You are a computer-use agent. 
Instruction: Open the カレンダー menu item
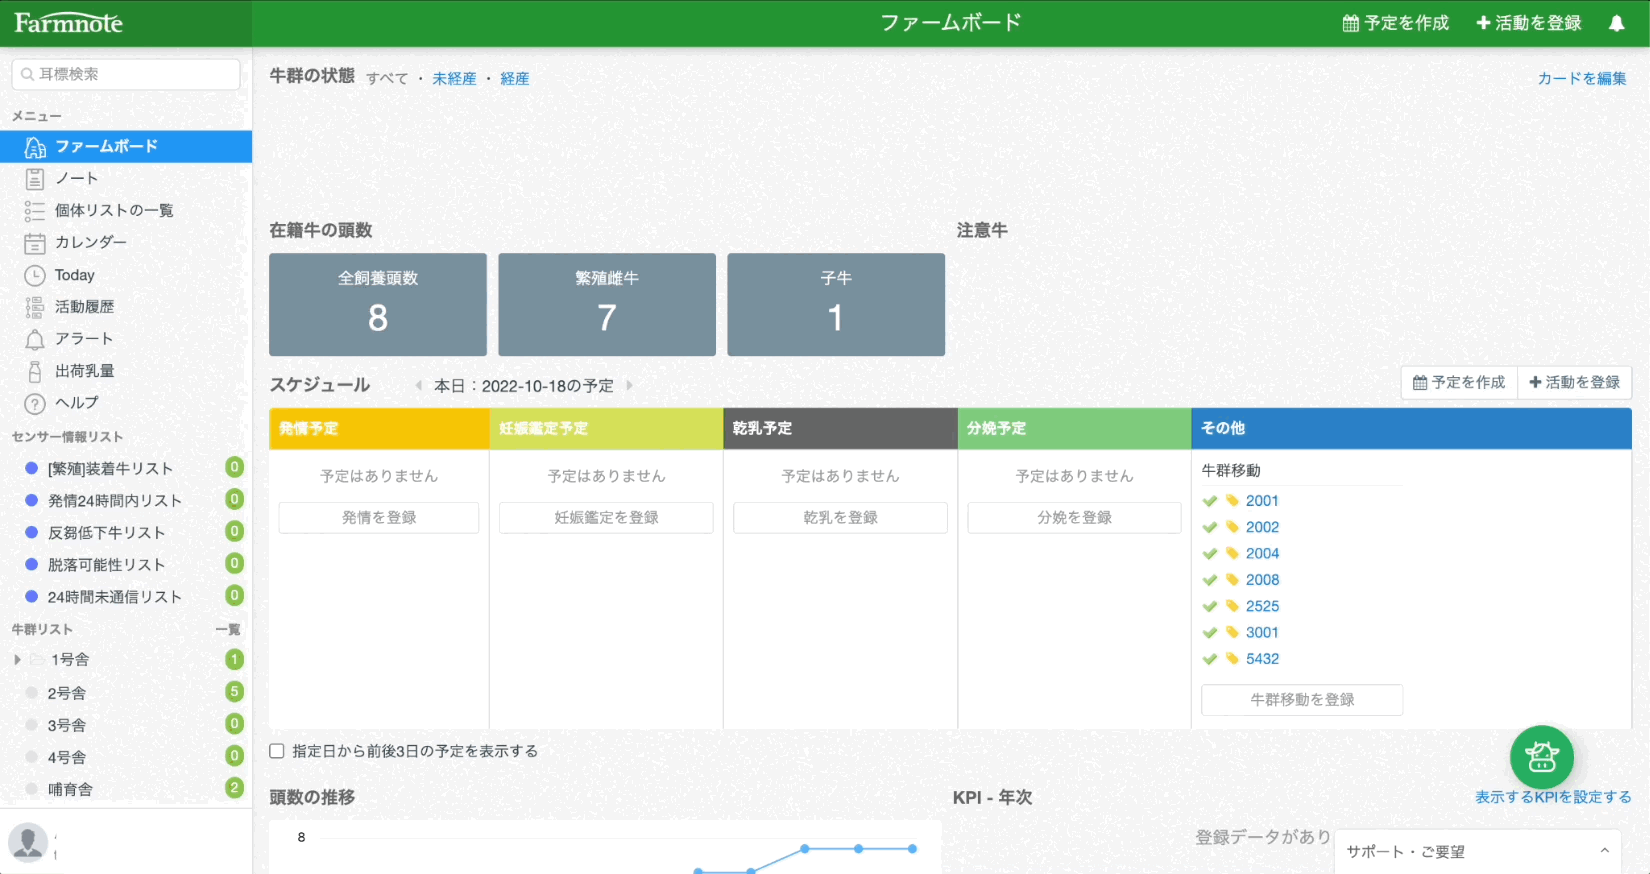(x=126, y=242)
